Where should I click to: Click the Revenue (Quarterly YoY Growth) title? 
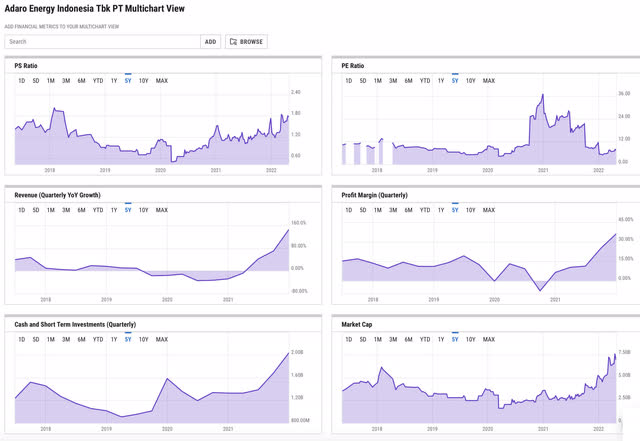coord(58,195)
